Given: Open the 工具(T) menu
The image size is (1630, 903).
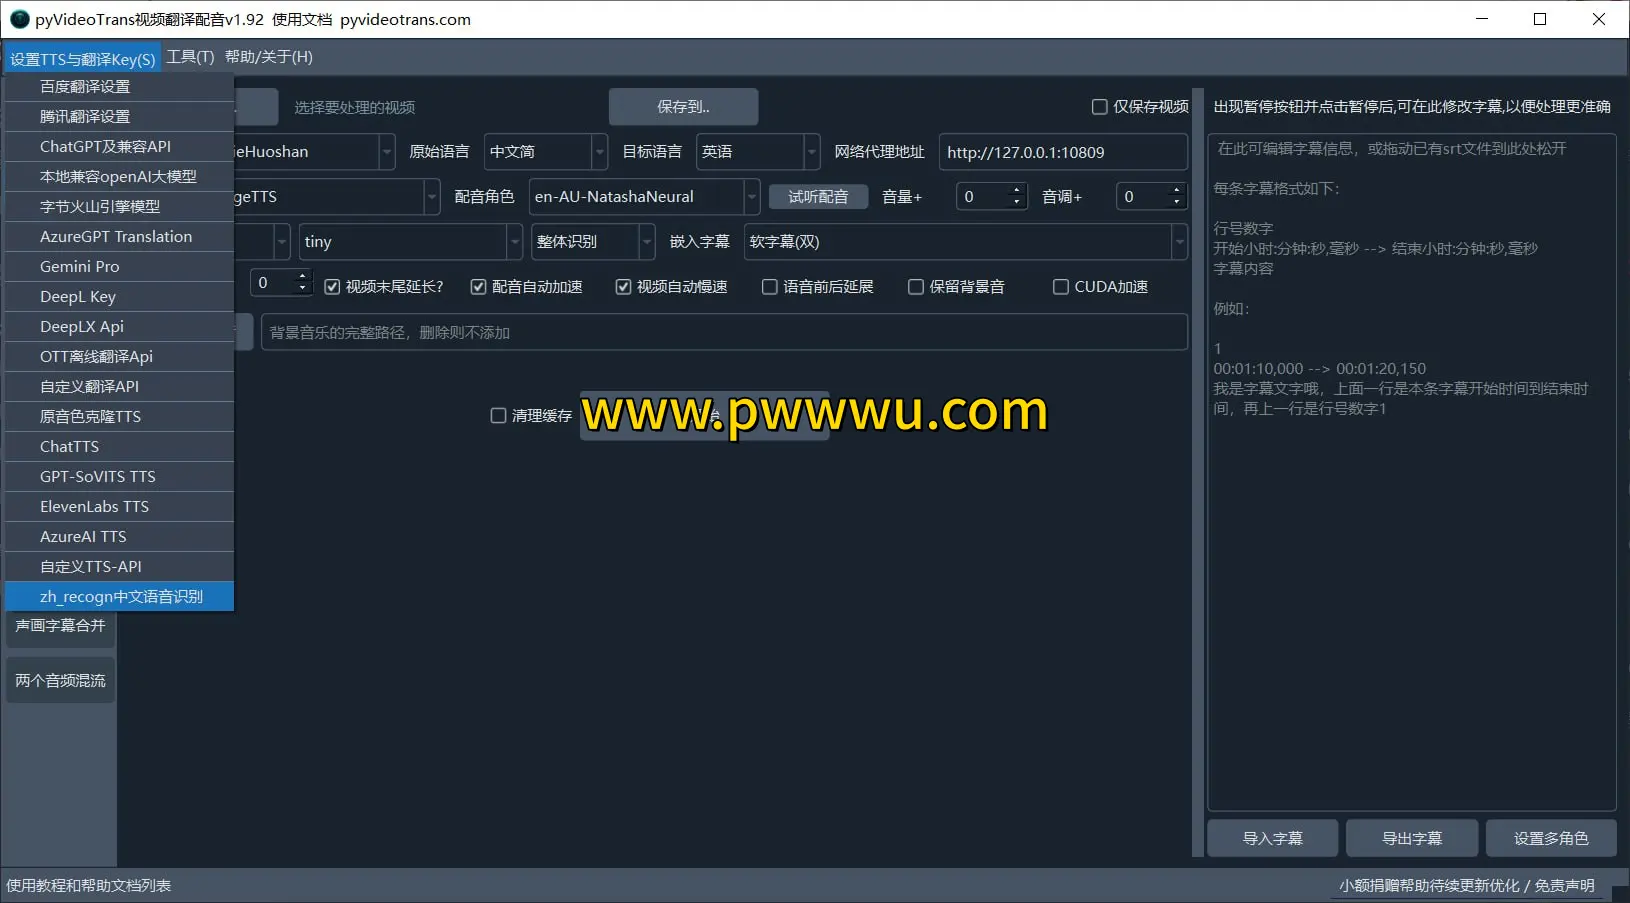Looking at the screenshot, I should pos(191,57).
